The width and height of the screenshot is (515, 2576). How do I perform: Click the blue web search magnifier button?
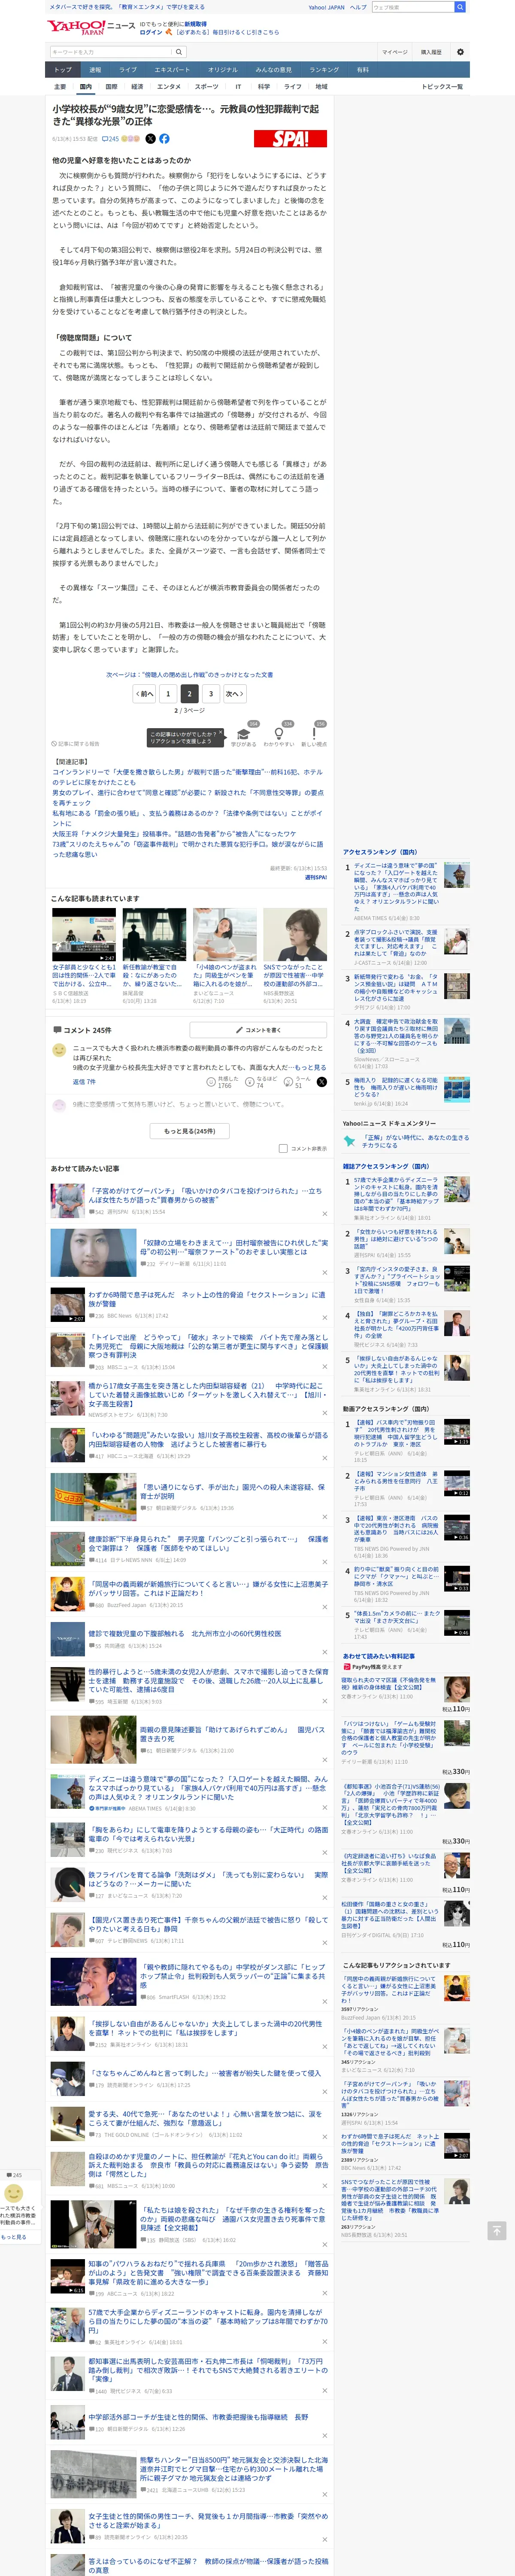(x=460, y=7)
